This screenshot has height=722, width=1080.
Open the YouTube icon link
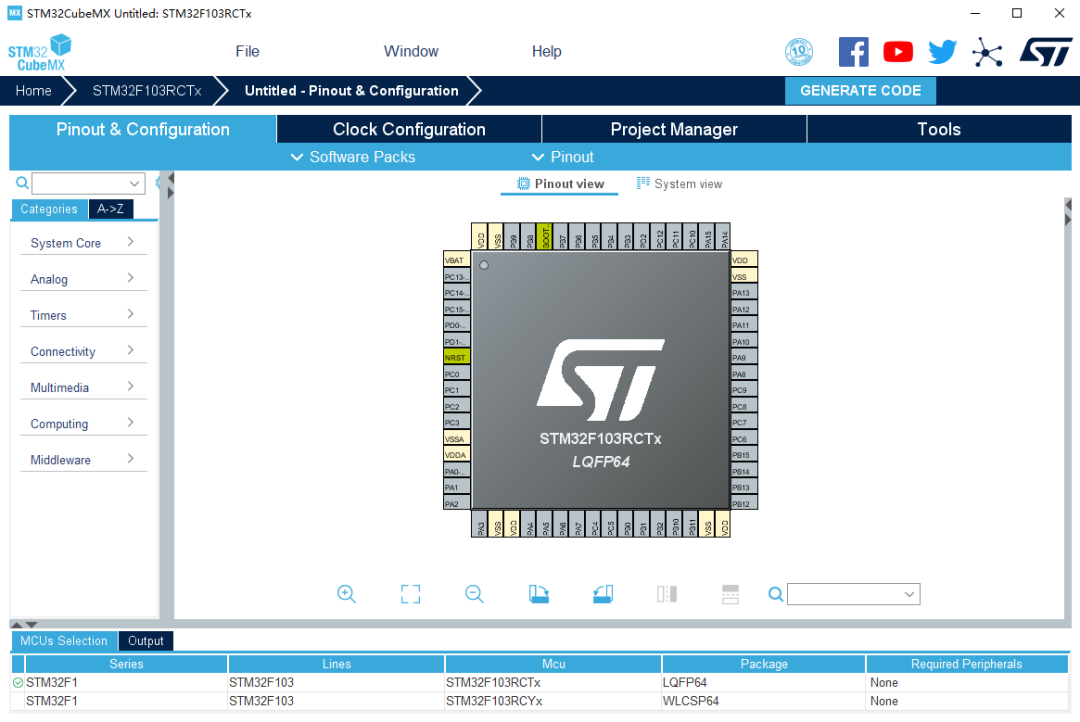click(897, 52)
